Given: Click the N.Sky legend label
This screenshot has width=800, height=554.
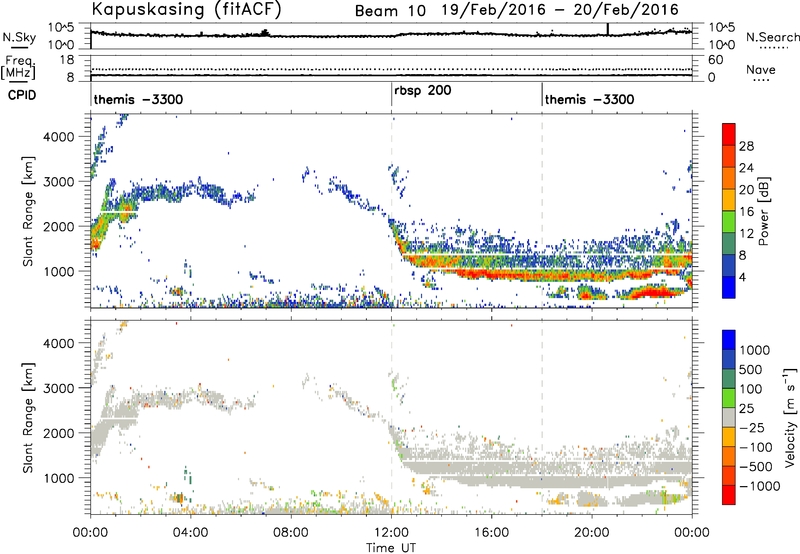Looking at the screenshot, I should coord(19,38).
